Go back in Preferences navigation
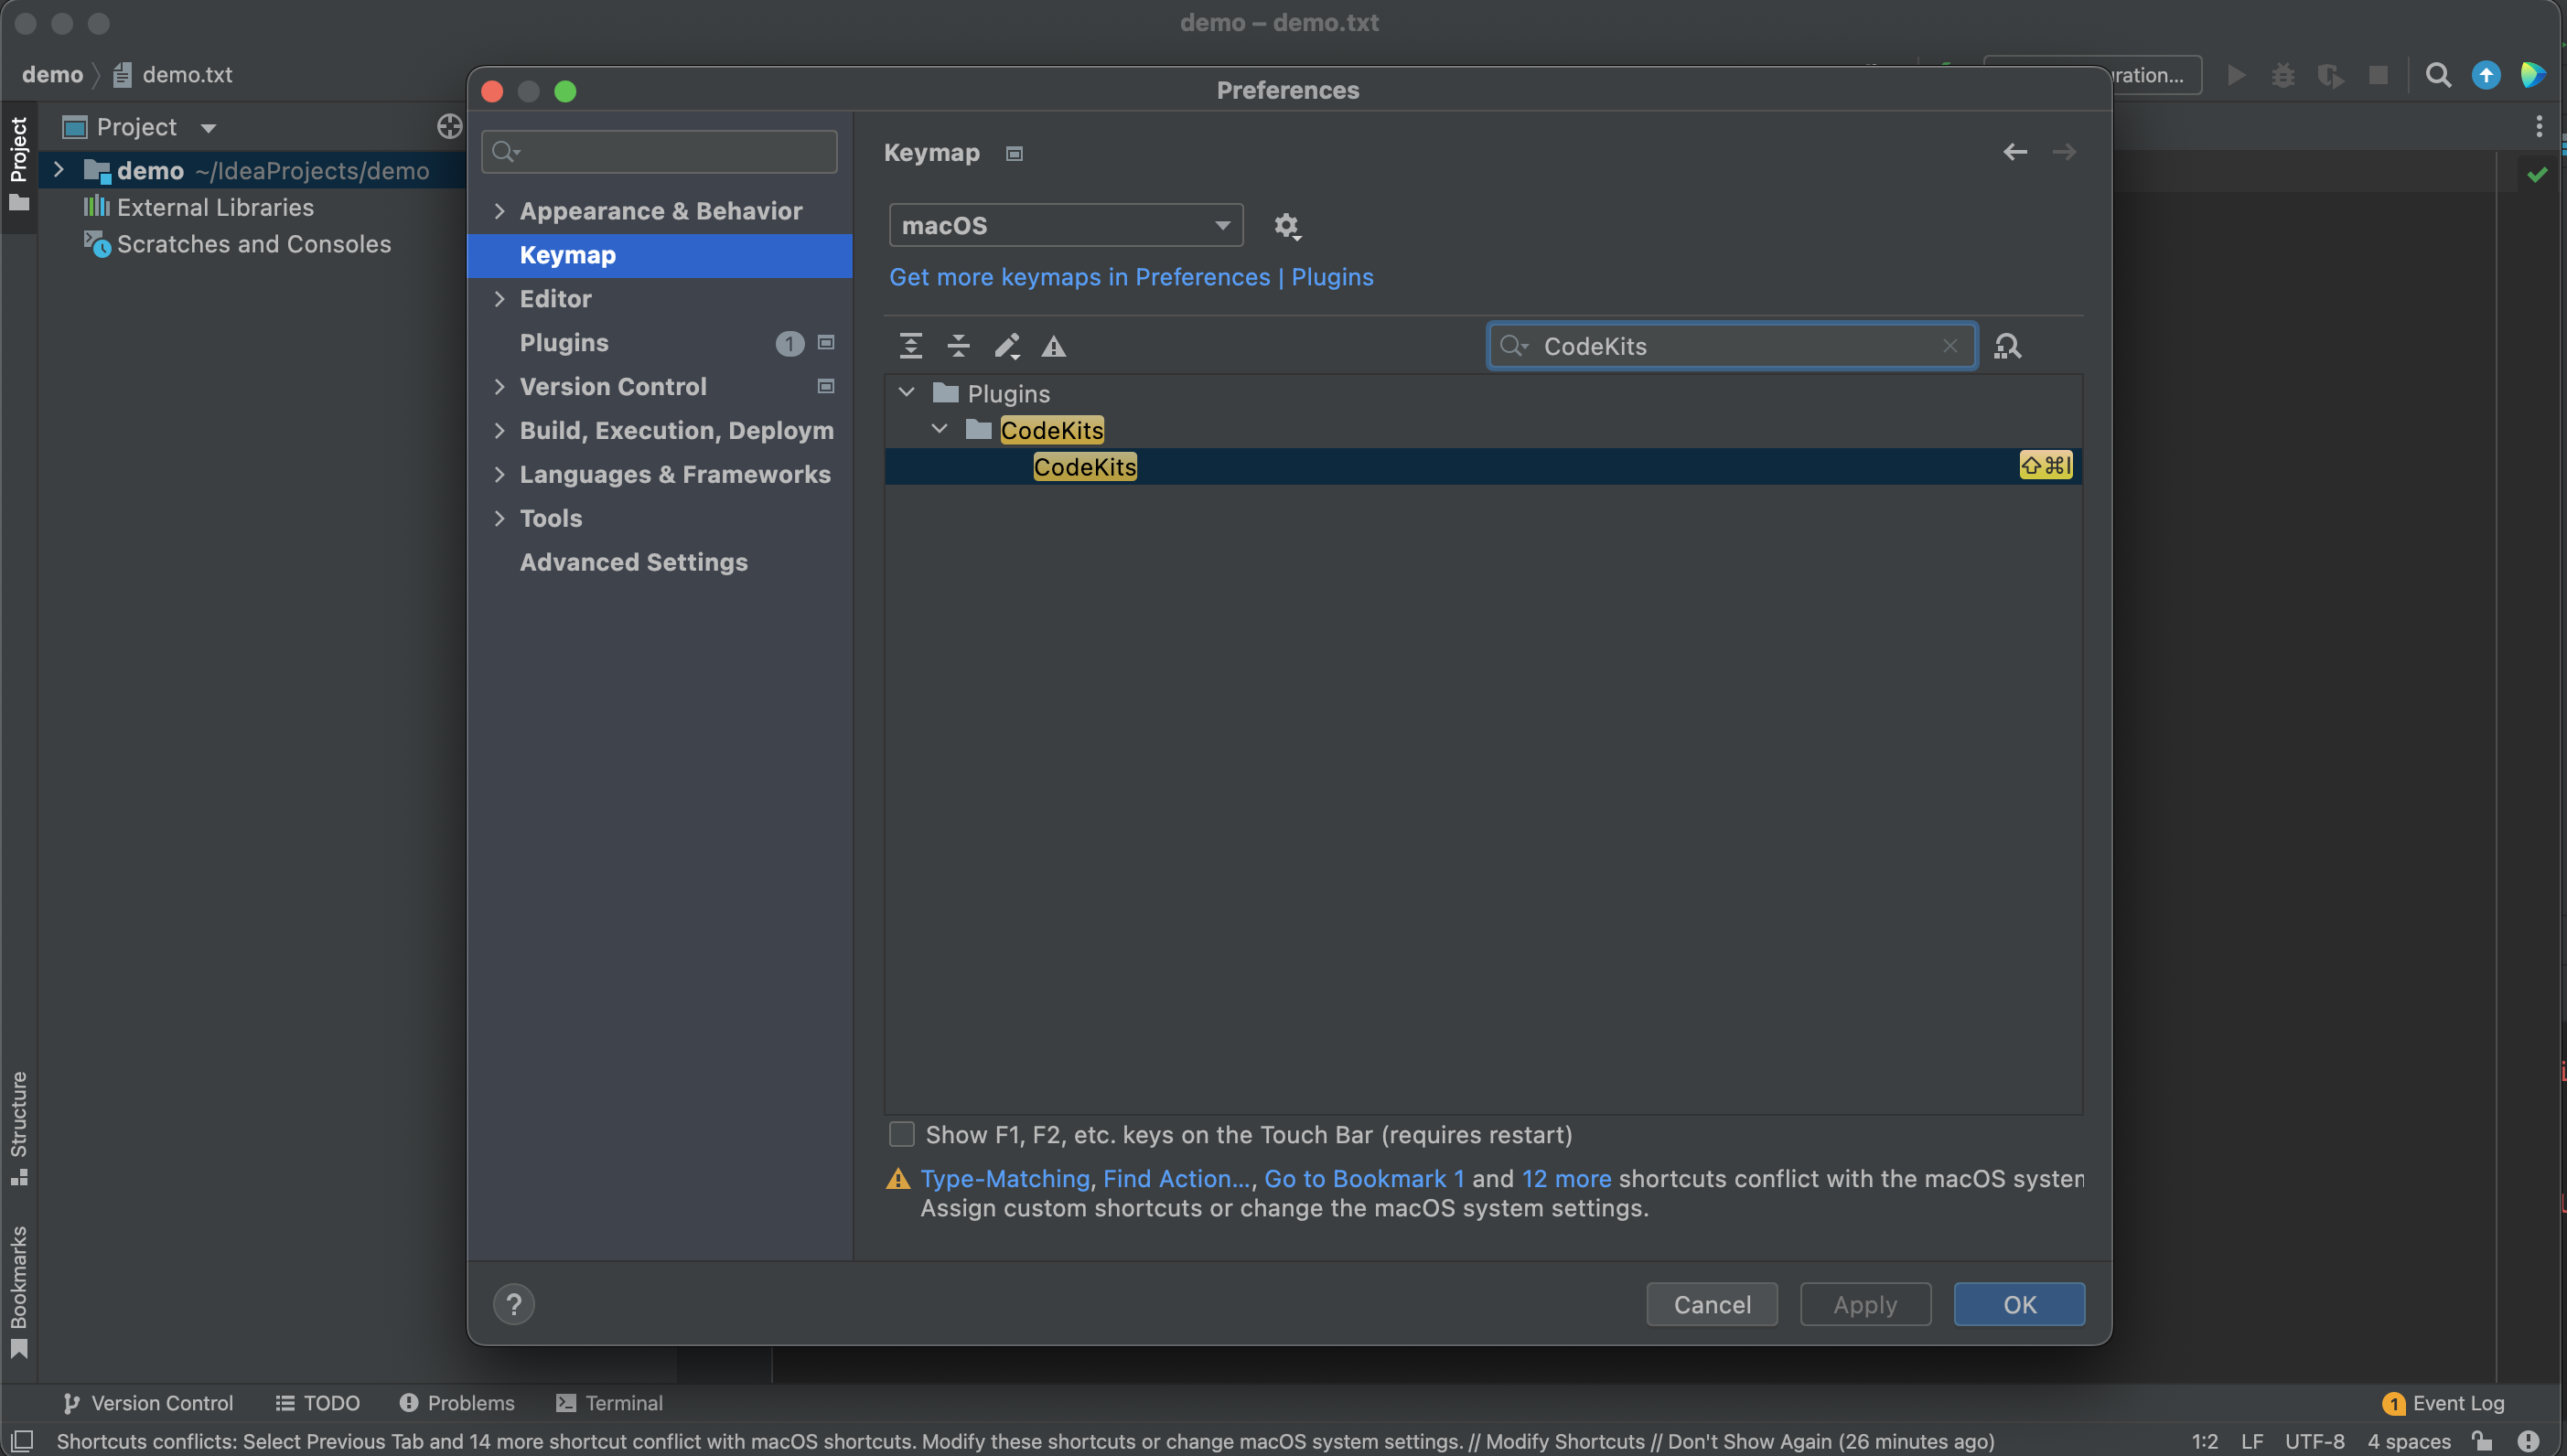Image resolution: width=2567 pixels, height=1456 pixels. [x=2015, y=152]
